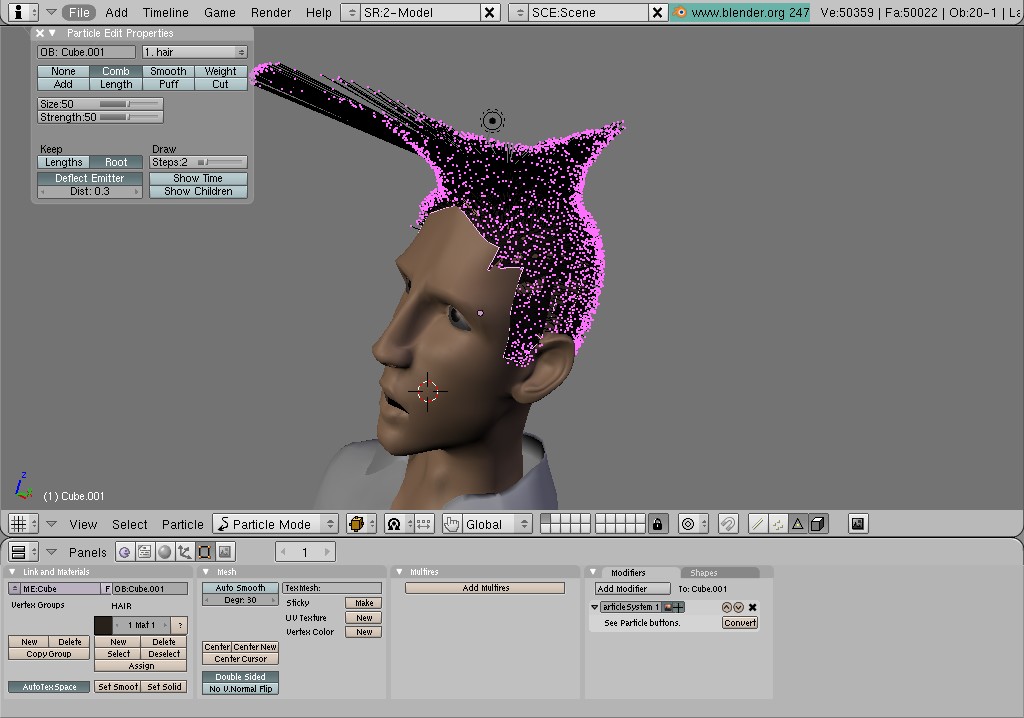
Task: Select the Smooth particle brush
Action: 168,71
